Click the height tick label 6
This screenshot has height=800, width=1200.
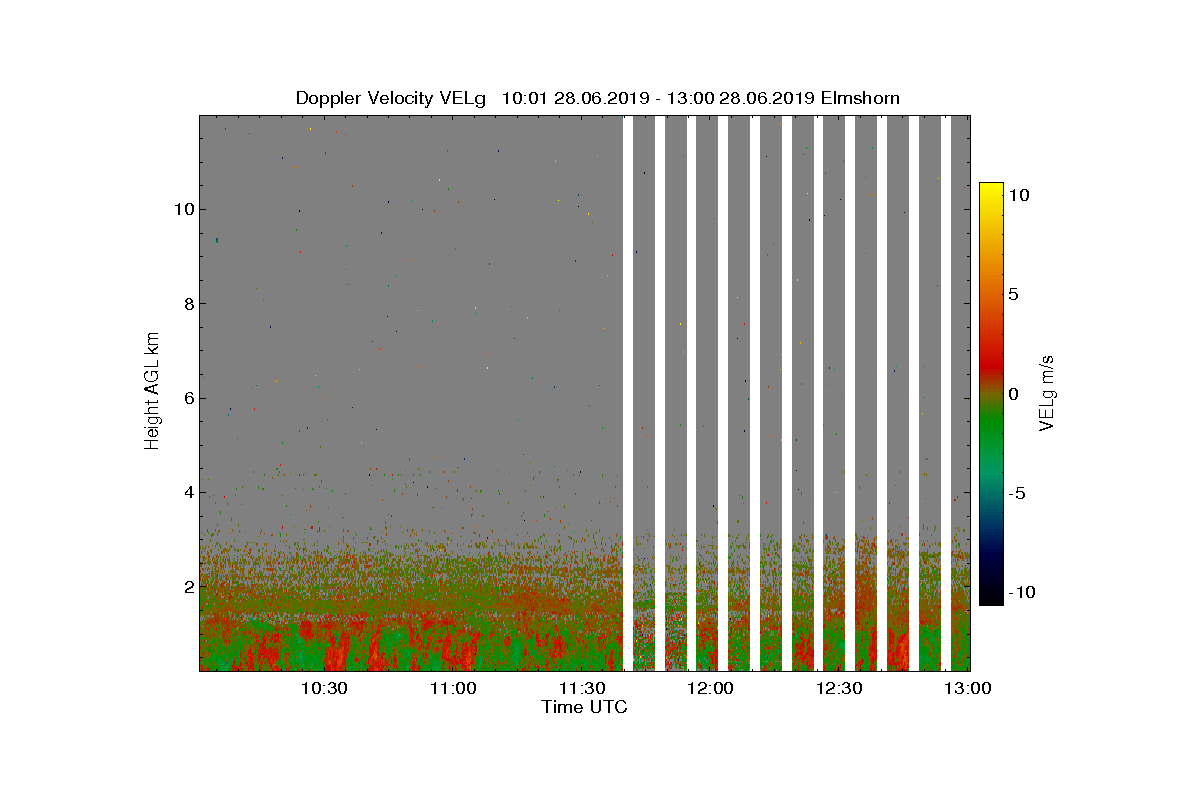pyautogui.click(x=187, y=398)
